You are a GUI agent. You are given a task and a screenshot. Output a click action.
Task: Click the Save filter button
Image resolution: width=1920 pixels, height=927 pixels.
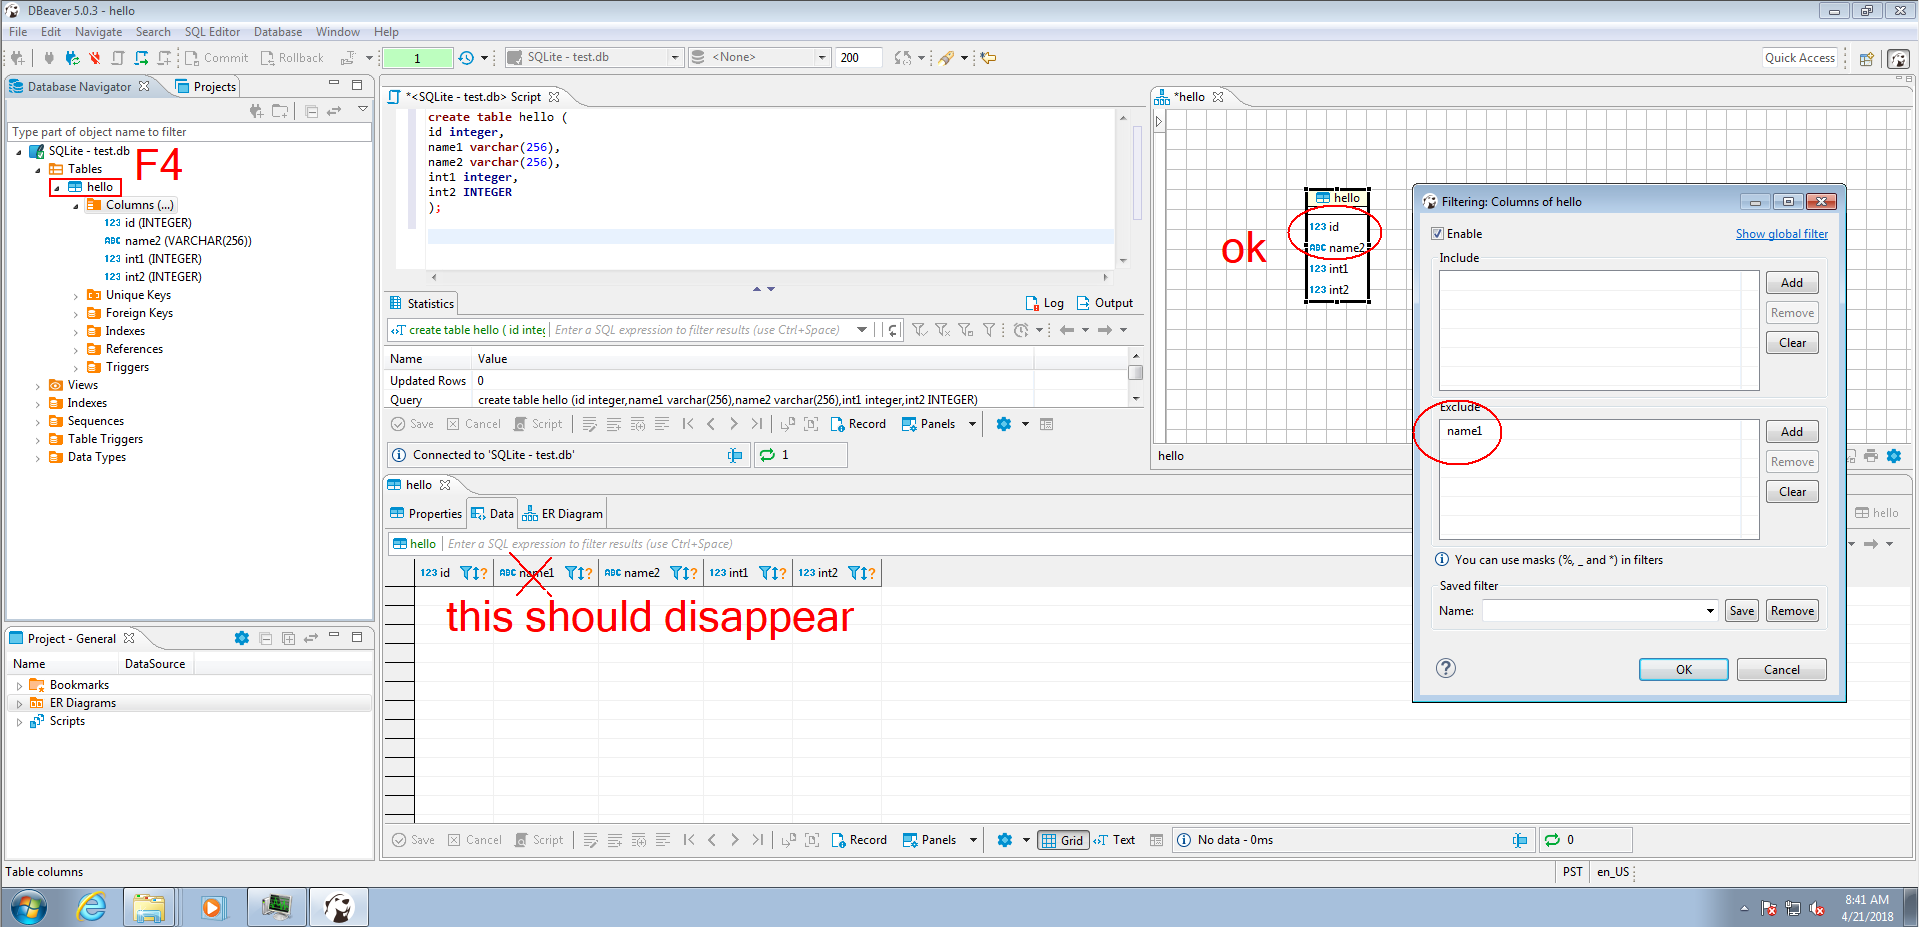[1742, 611]
